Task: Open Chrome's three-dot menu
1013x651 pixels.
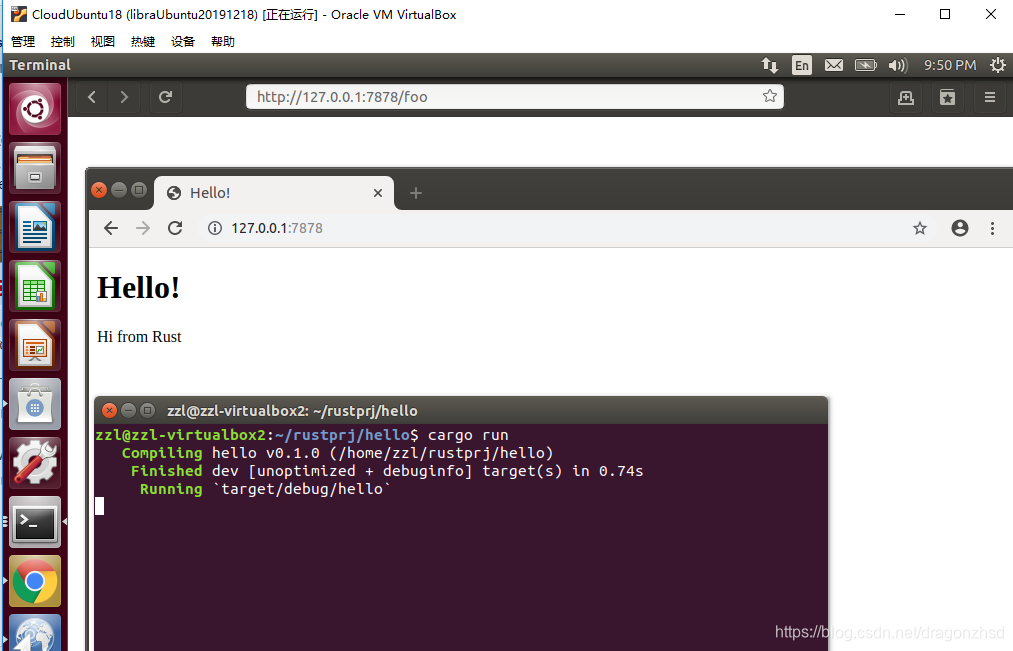Action: coord(992,228)
